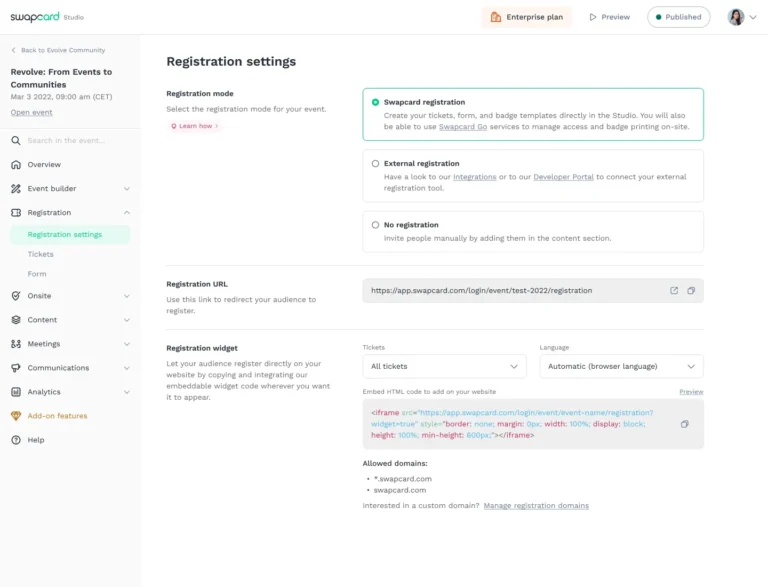Expand the Onsite section

(127, 296)
